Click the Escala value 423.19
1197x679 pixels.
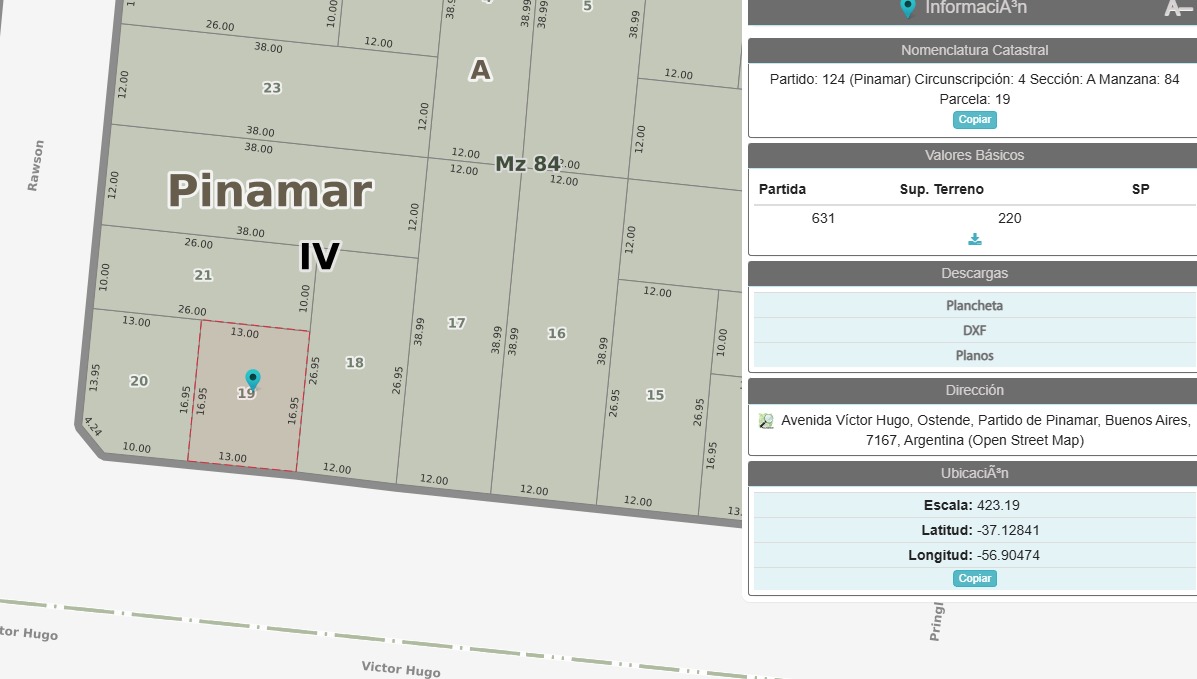[x=999, y=506]
